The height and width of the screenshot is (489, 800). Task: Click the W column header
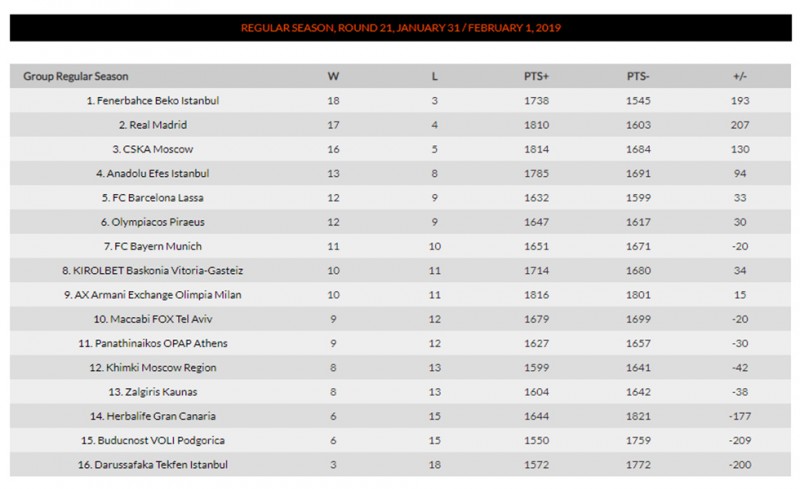(333, 76)
